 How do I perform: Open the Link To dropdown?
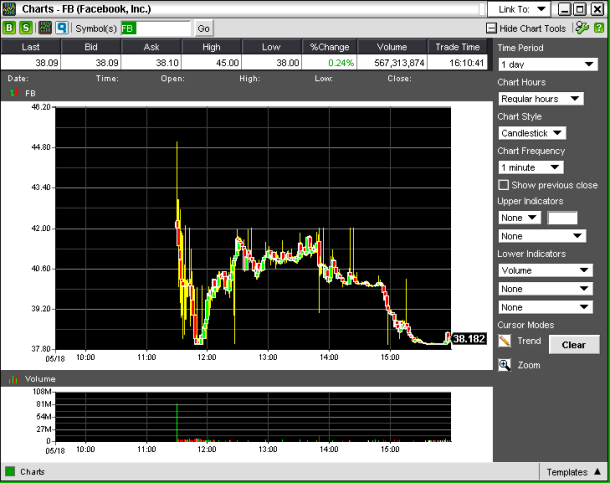pyautogui.click(x=519, y=9)
